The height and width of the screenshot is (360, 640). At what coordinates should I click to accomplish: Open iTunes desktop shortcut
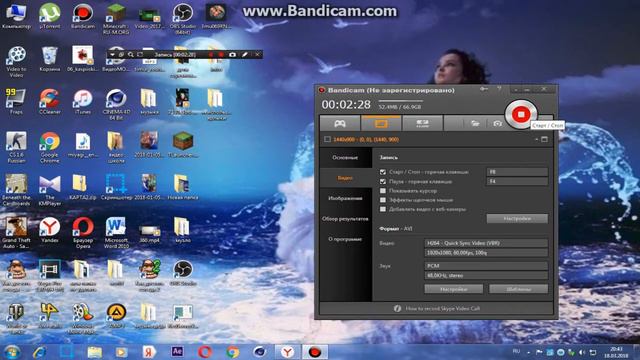coord(82,101)
